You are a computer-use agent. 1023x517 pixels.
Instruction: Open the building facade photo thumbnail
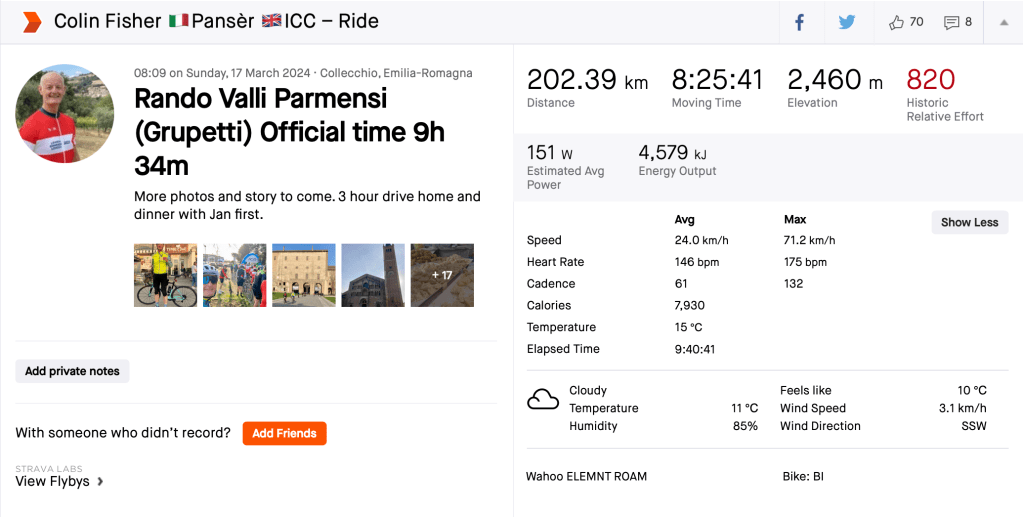point(304,275)
